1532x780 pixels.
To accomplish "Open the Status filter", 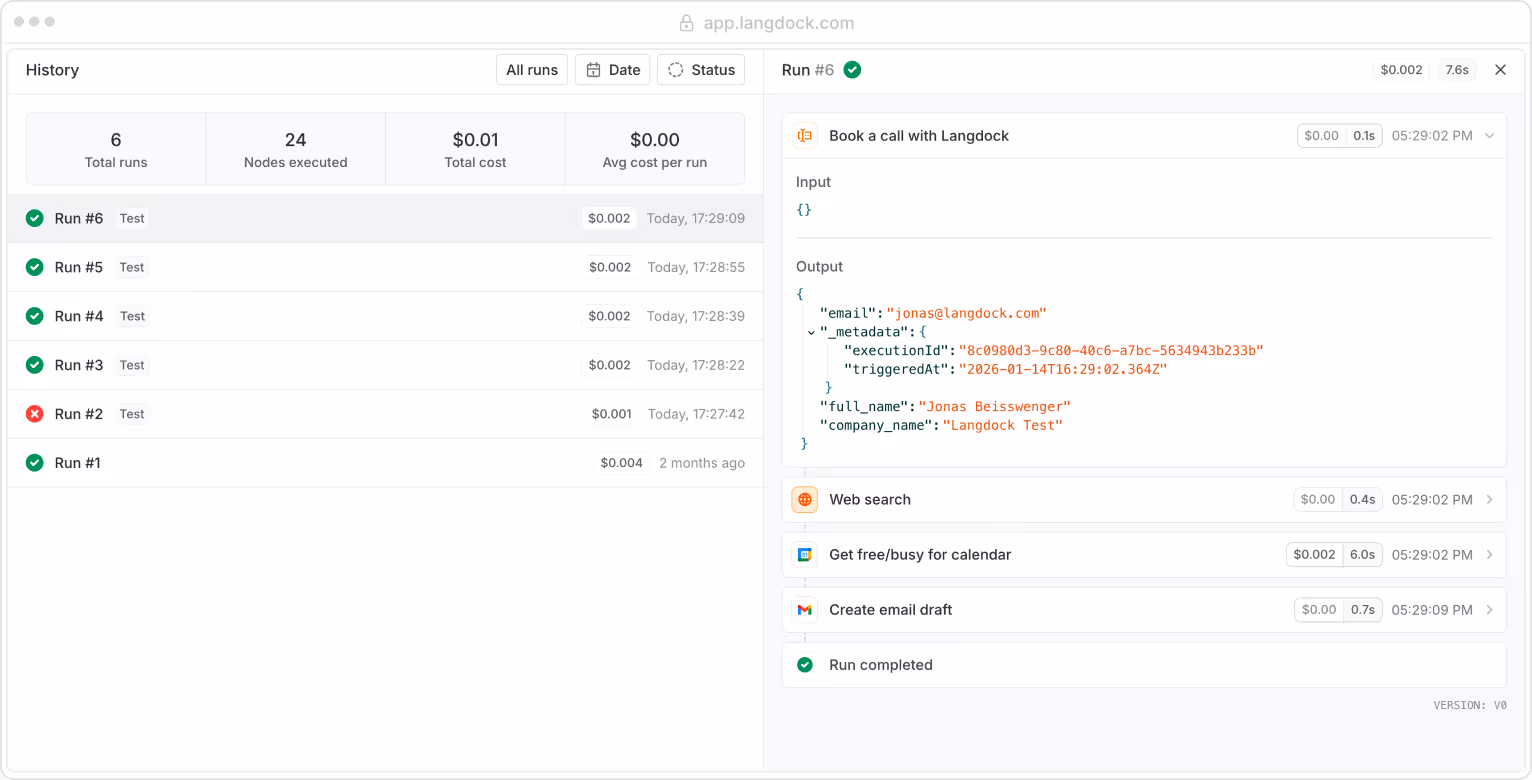I will pyautogui.click(x=701, y=70).
